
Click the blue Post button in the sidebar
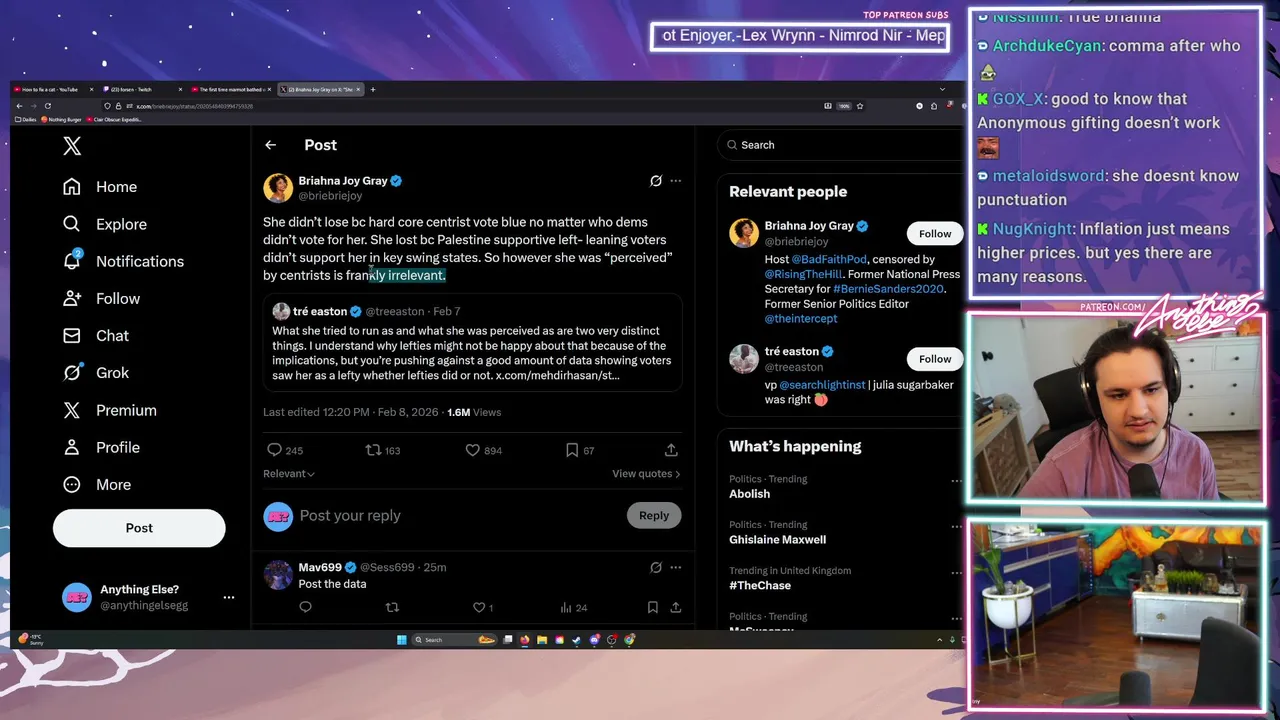[139, 528]
